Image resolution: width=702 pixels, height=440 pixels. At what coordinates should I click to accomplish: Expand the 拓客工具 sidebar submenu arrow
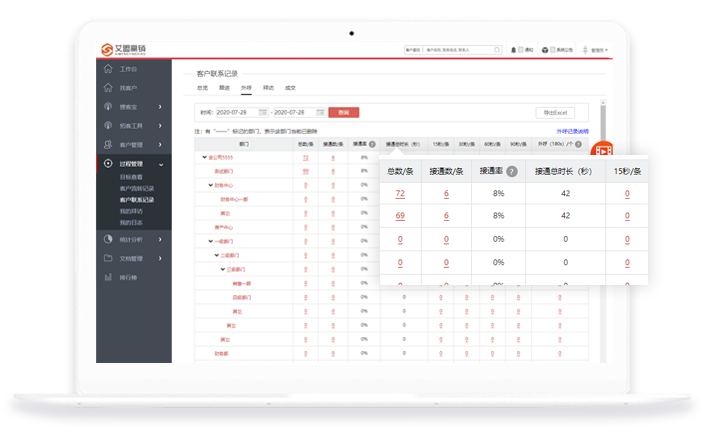click(162, 126)
